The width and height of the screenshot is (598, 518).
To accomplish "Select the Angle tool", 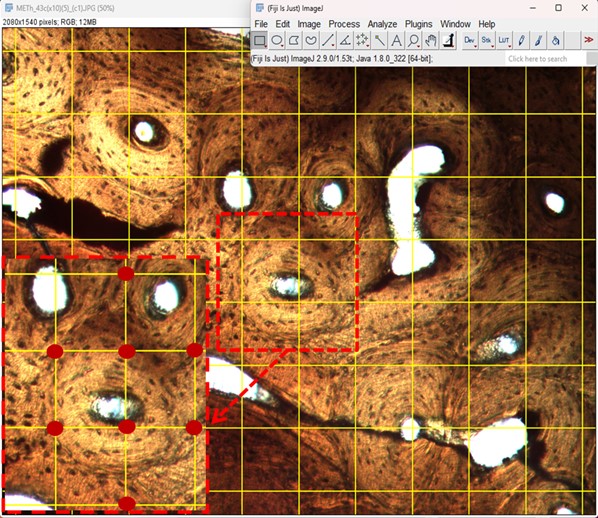I will pyautogui.click(x=345, y=40).
